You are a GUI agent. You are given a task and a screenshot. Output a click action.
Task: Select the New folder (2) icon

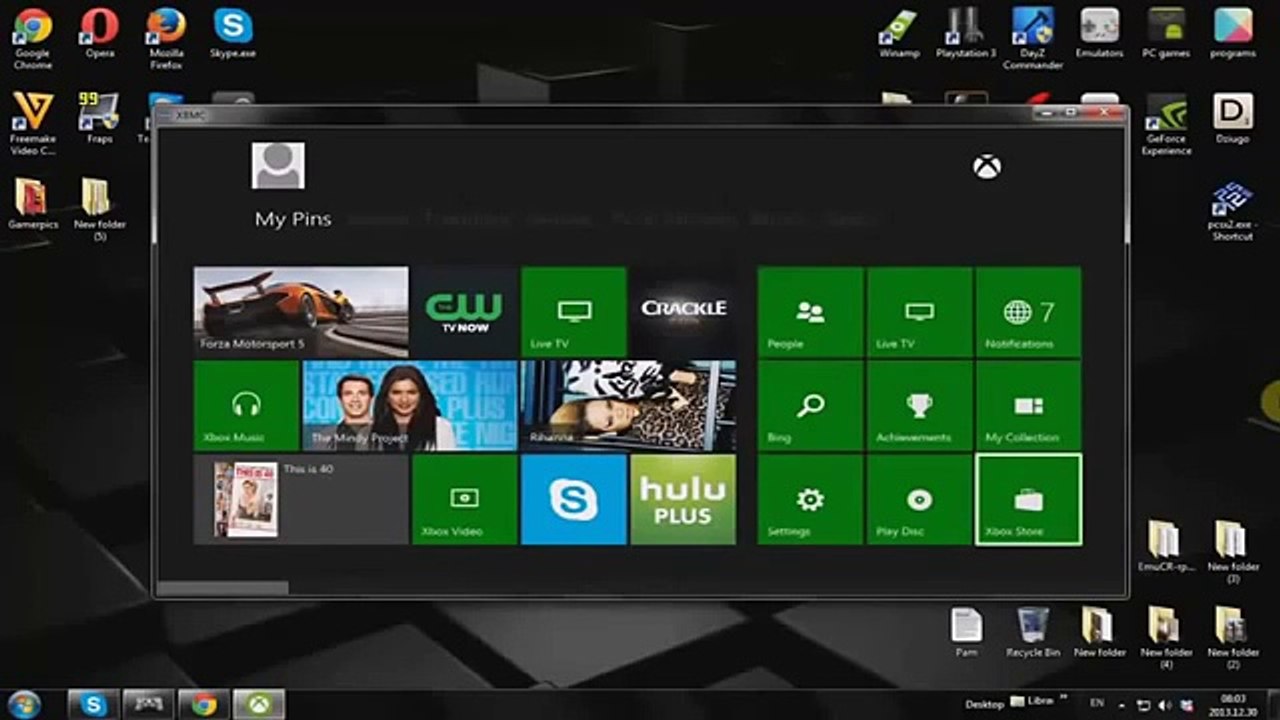click(1233, 638)
